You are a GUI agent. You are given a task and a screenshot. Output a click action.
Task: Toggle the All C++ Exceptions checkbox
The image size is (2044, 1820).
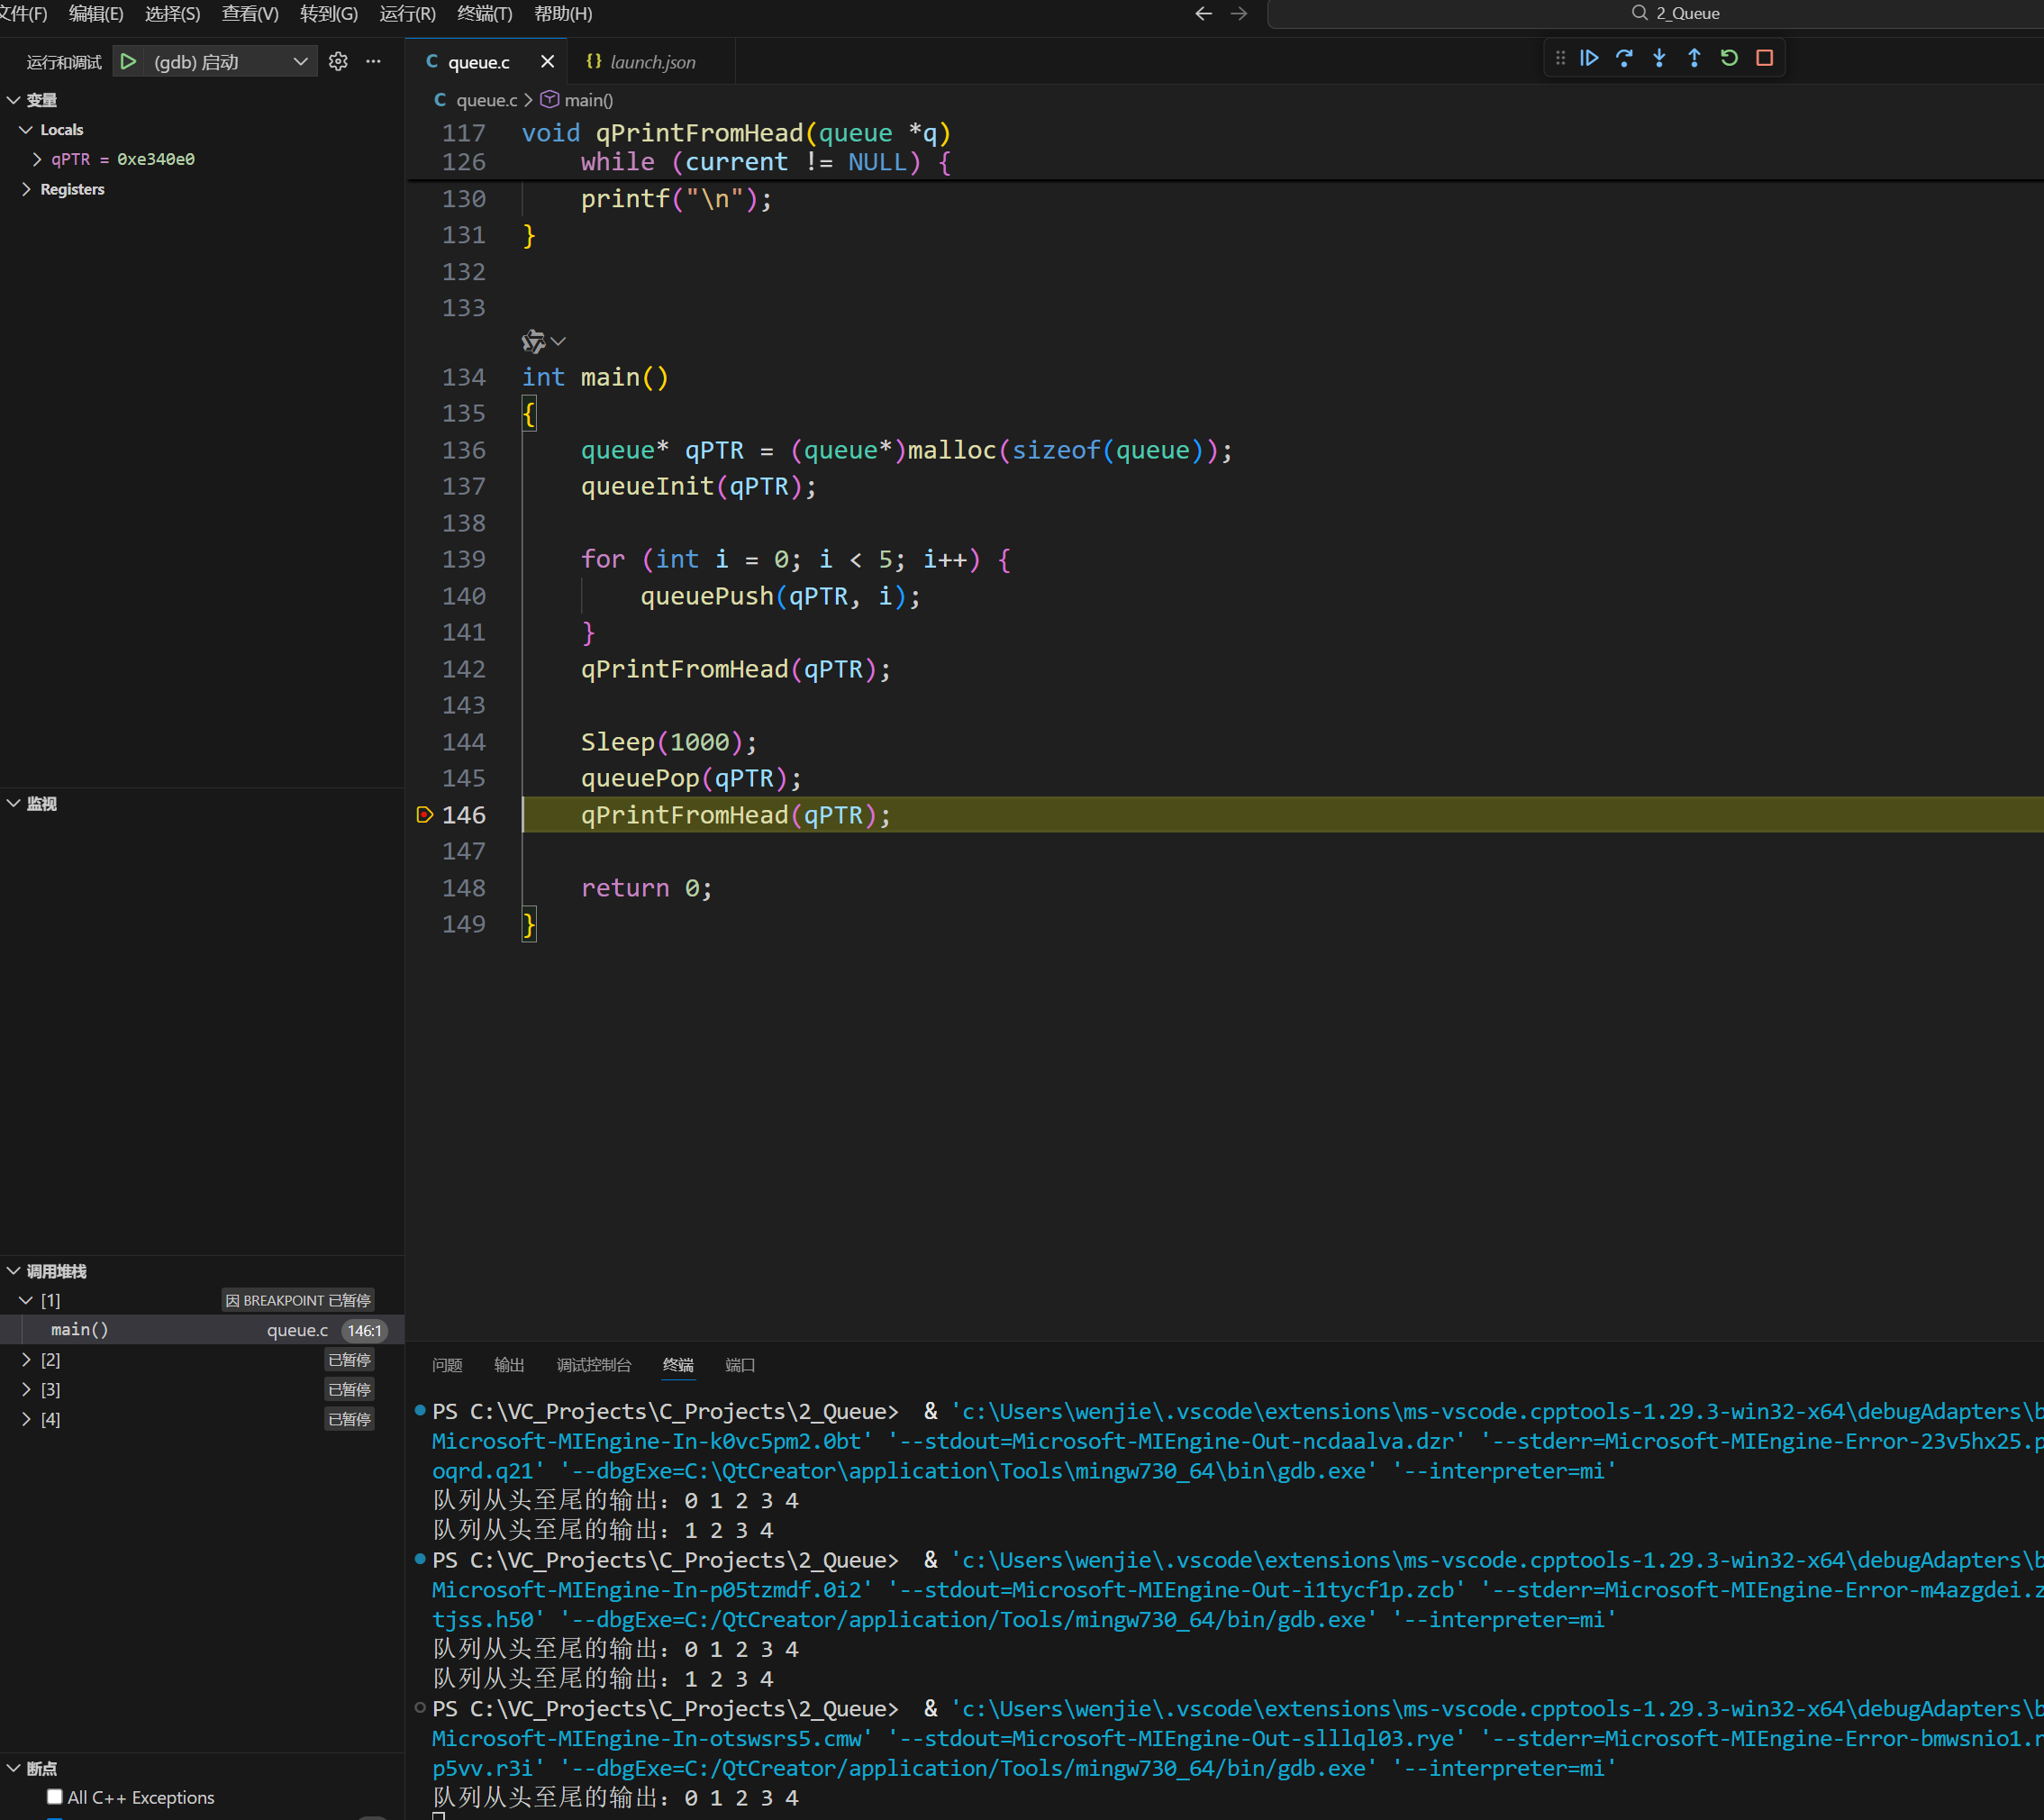pos(55,1797)
